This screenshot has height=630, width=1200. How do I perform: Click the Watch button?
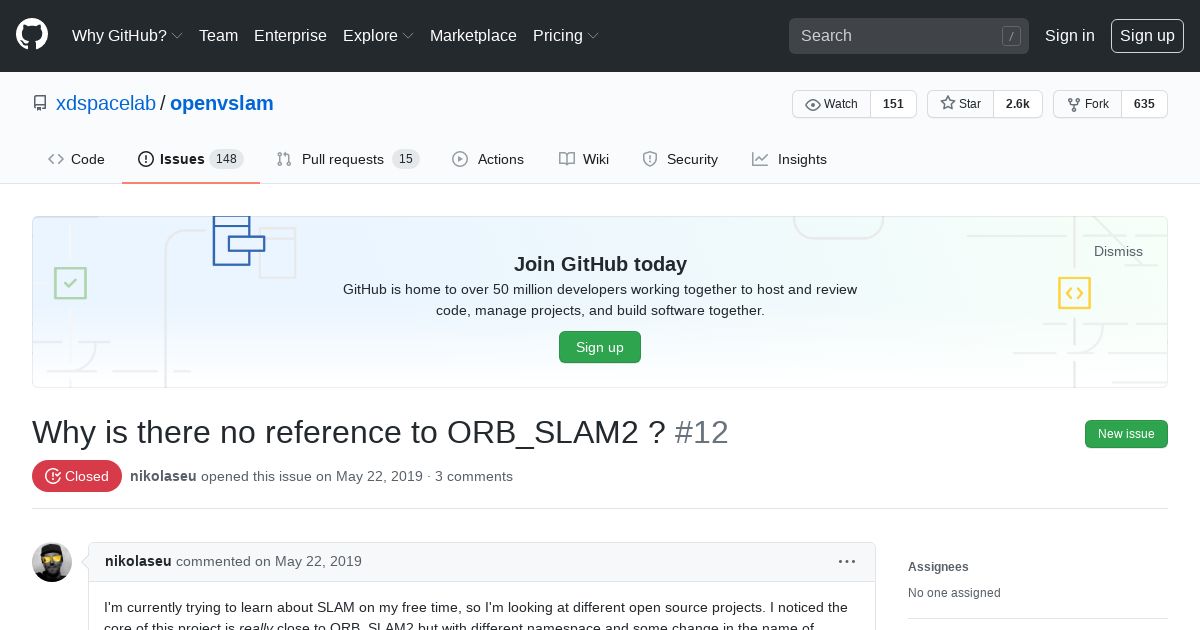[832, 104]
